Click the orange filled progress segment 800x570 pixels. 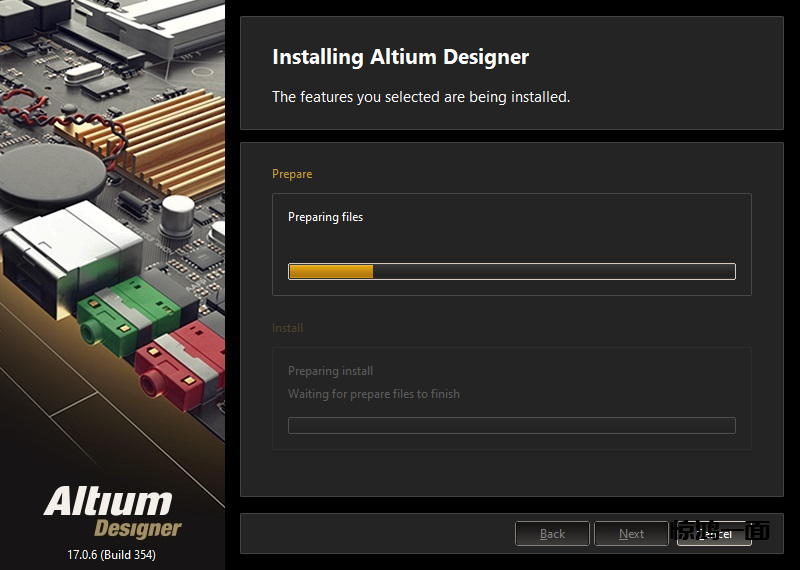[330, 271]
